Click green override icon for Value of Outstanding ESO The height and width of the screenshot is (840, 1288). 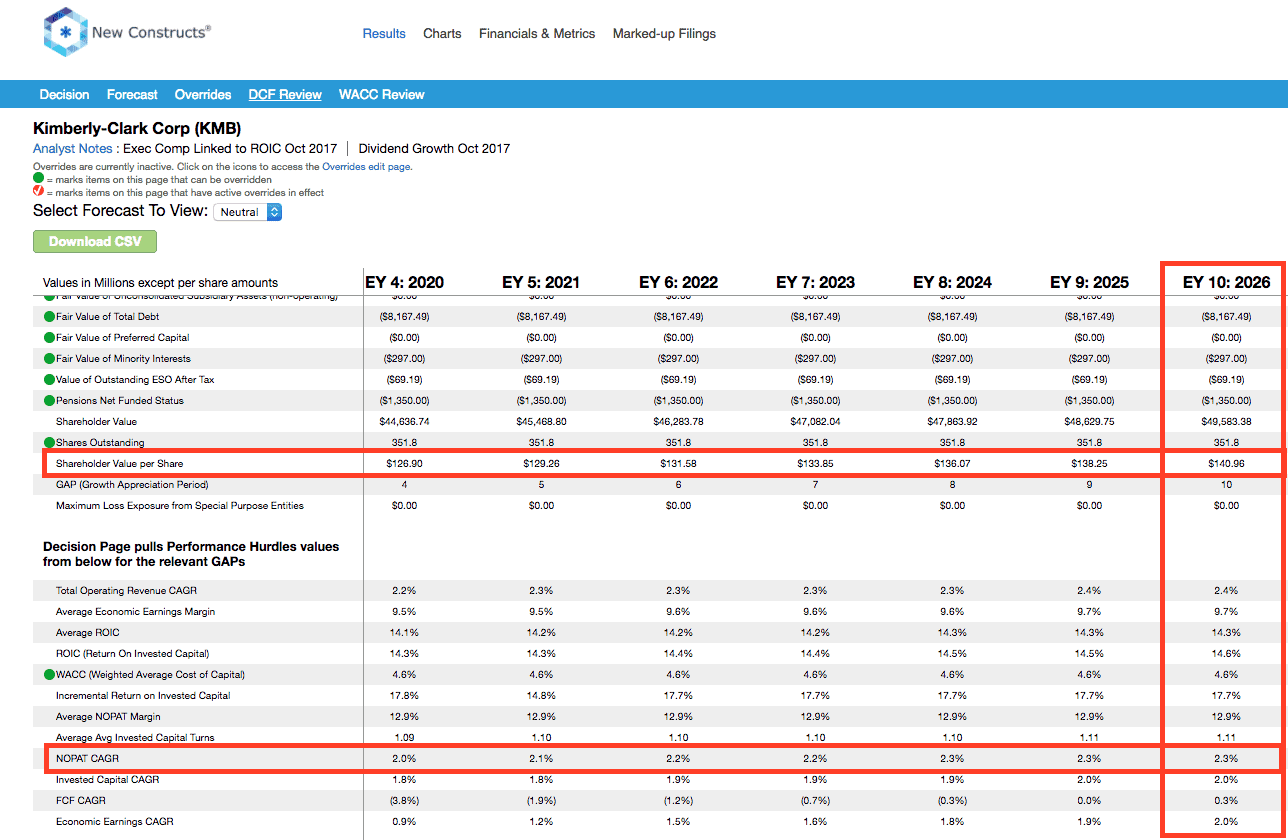[x=49, y=380]
